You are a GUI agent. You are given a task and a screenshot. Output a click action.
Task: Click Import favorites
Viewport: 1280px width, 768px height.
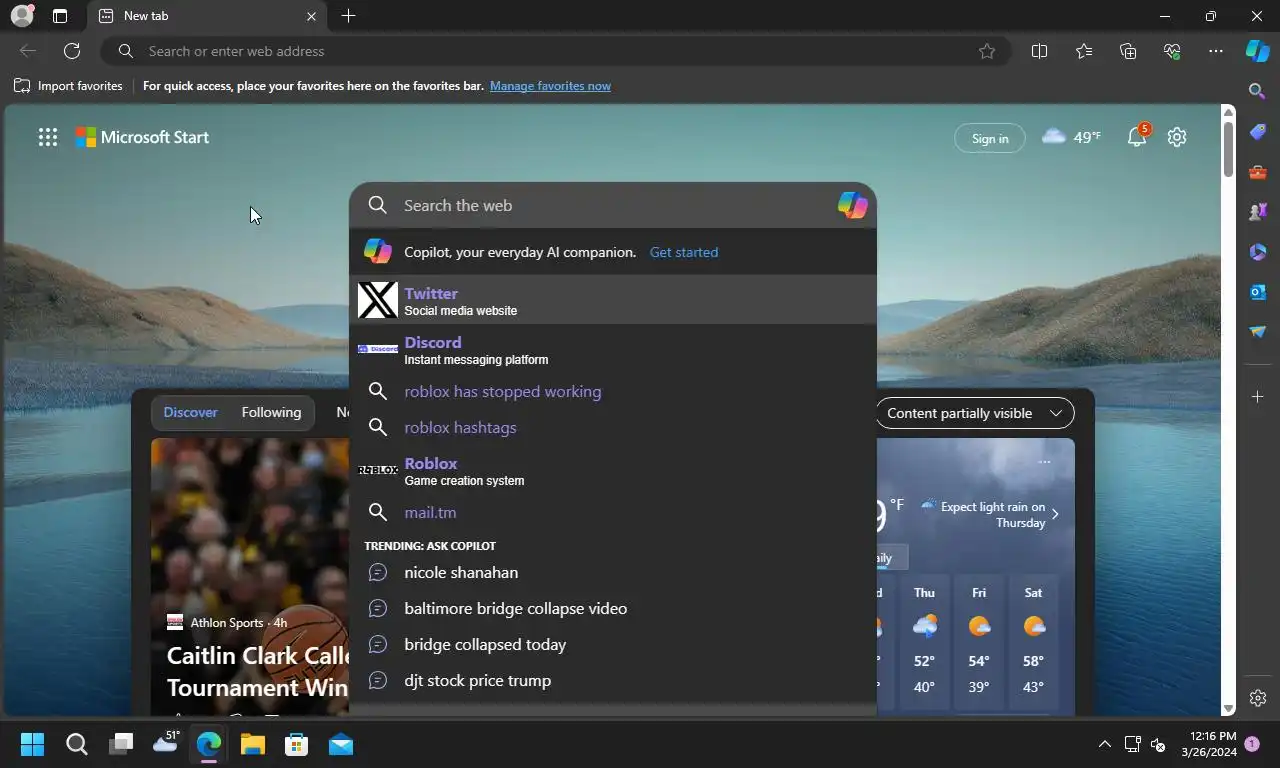pyautogui.click(x=68, y=86)
